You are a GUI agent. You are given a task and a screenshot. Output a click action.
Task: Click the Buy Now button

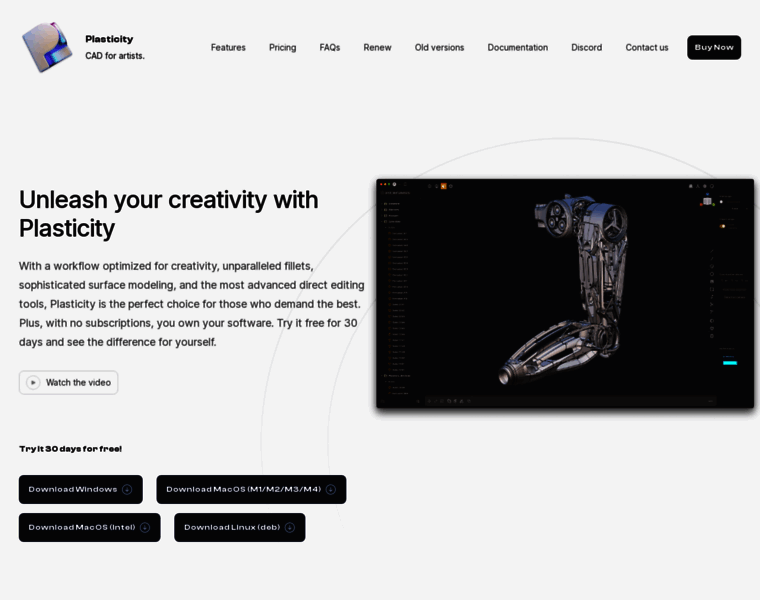click(714, 47)
